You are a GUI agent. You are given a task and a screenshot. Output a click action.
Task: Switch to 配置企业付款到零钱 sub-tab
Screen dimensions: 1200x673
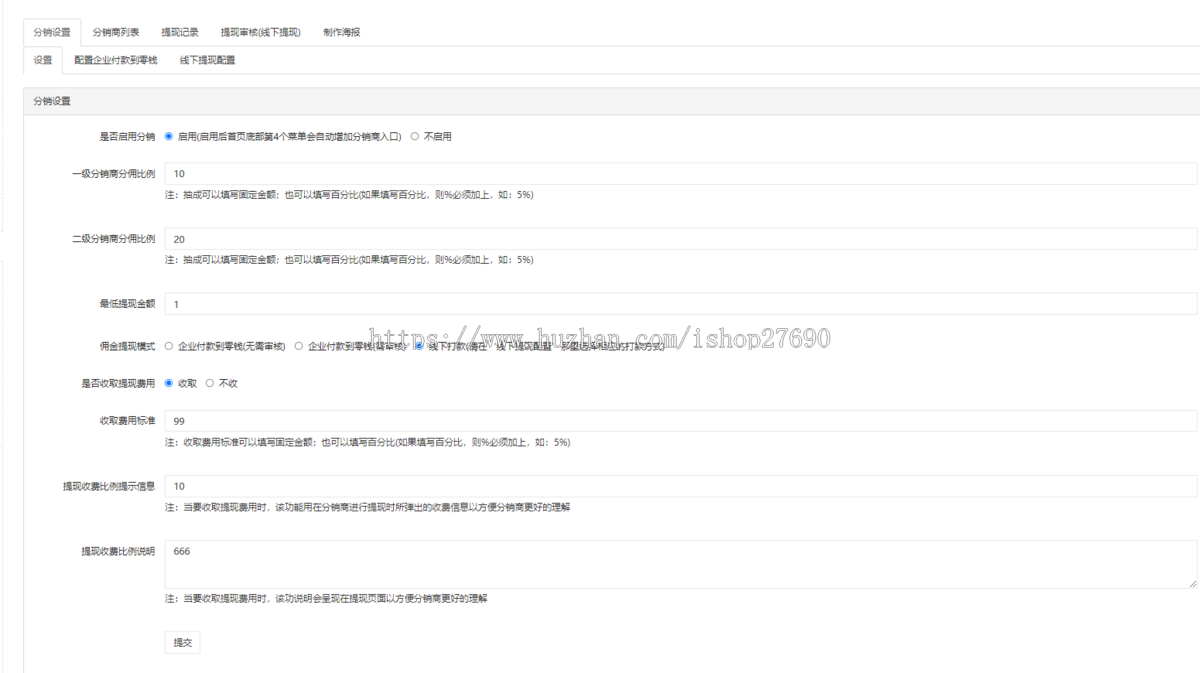[x=116, y=60]
